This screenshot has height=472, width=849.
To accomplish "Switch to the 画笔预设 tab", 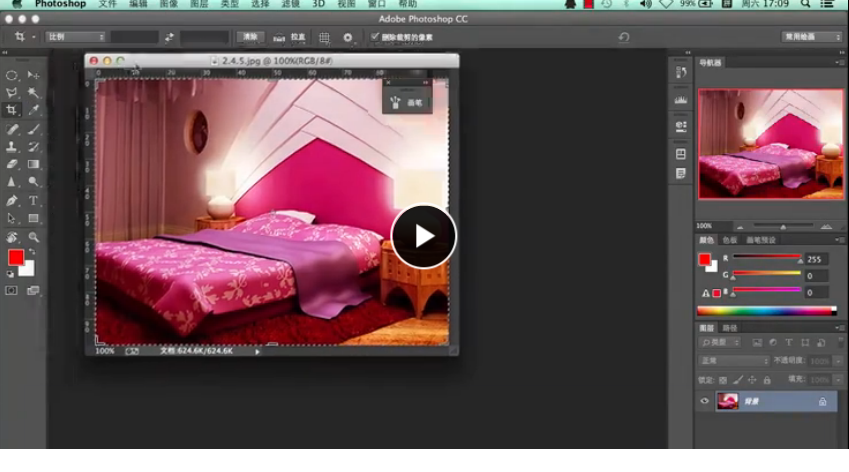I will 761,240.
